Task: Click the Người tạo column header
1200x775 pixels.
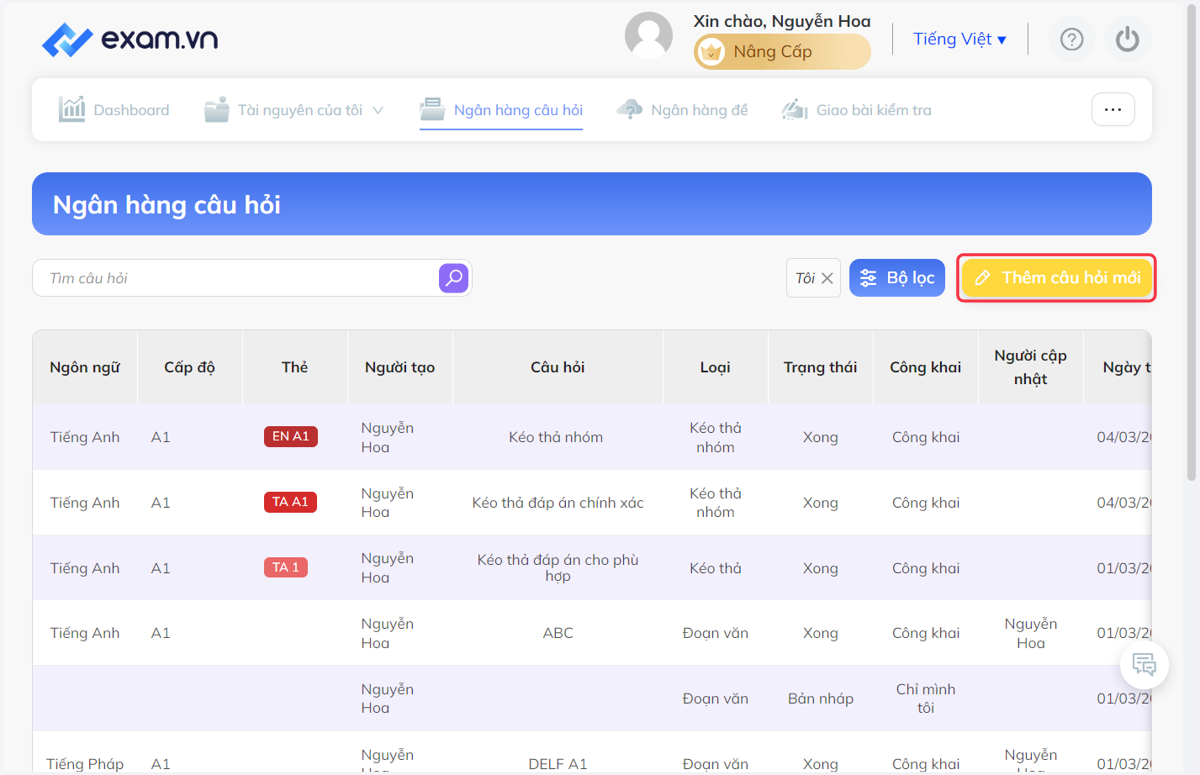Action: (400, 367)
